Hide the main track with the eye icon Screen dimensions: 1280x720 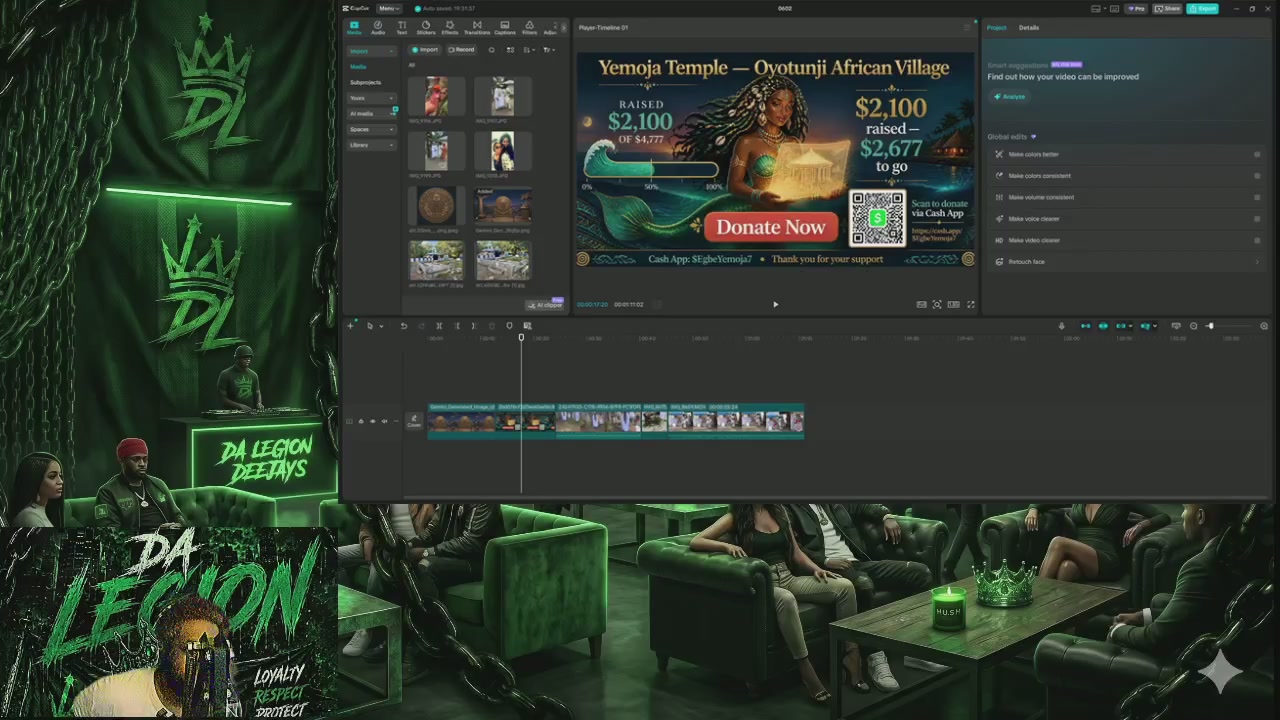tap(373, 421)
